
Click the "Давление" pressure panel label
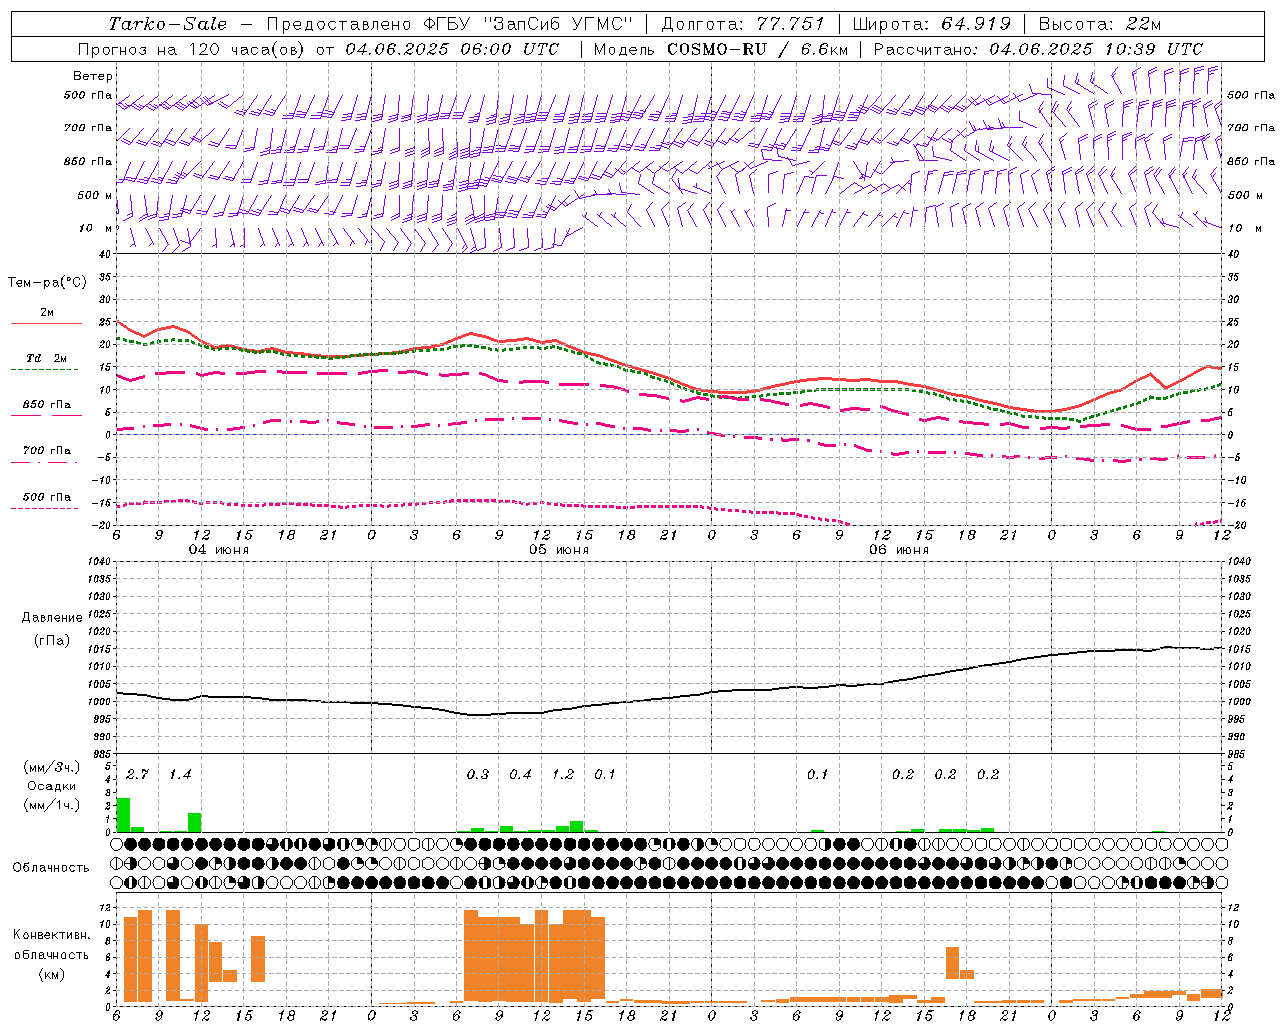pyautogui.click(x=50, y=618)
